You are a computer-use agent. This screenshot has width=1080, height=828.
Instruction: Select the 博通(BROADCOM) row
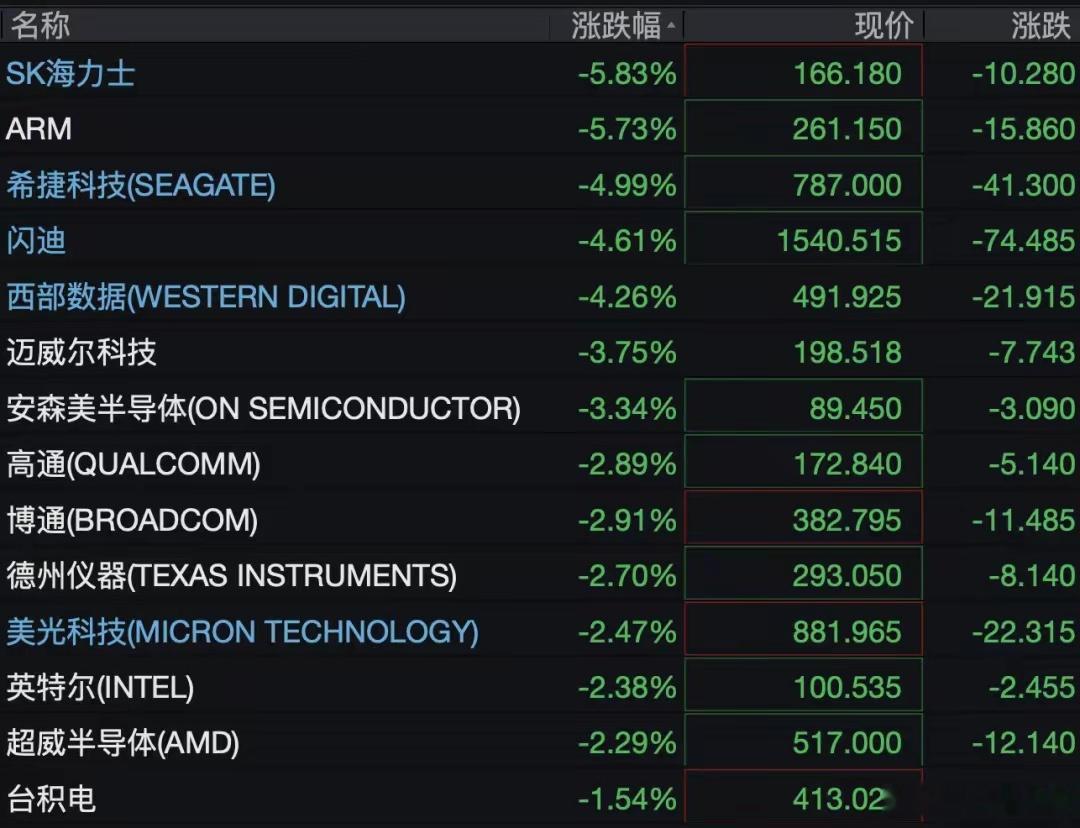[x=540, y=519]
